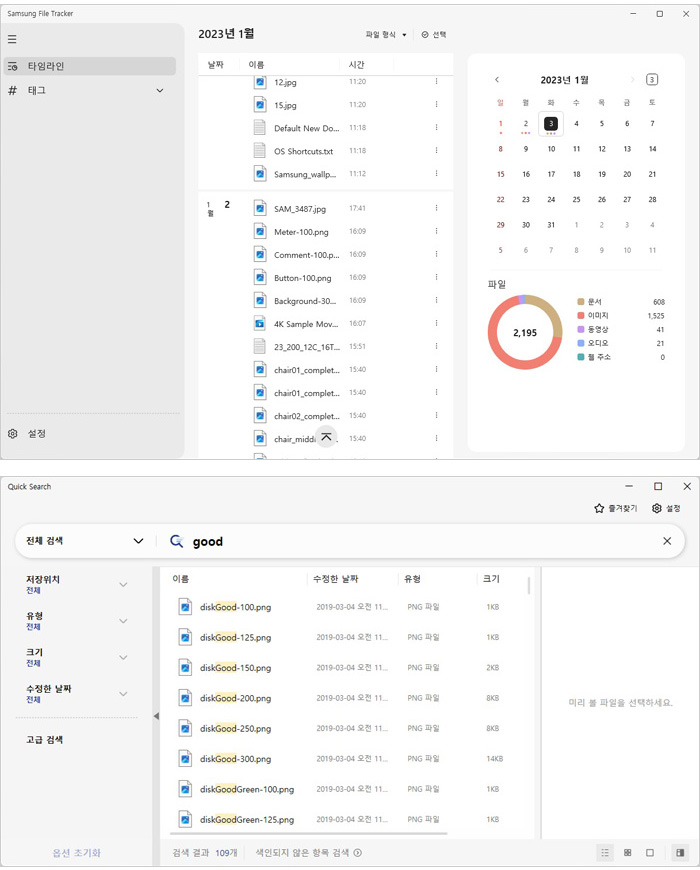This screenshot has height=870, width=700.
Task: Click the 이미지 color swatch in legend
Action: (x=581, y=315)
